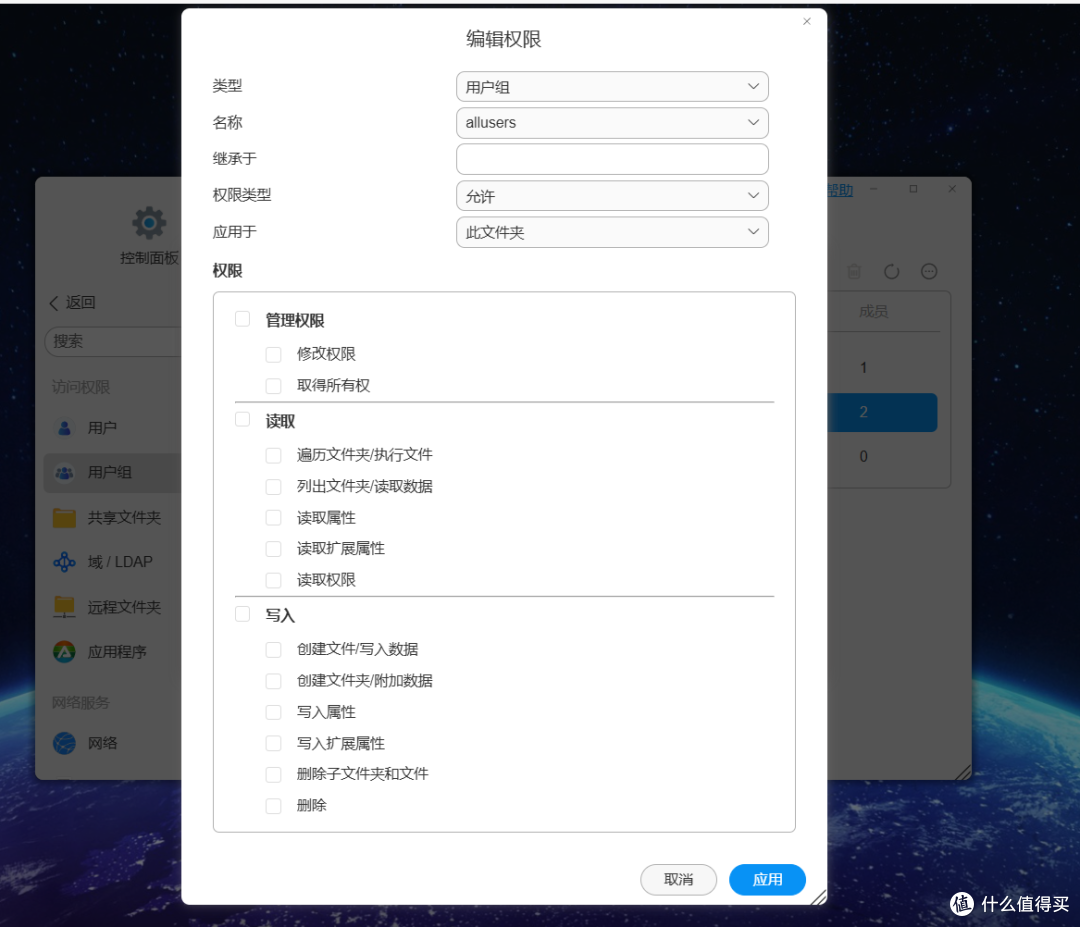
Task: Click the more options ellipsis icon
Action: 929,271
